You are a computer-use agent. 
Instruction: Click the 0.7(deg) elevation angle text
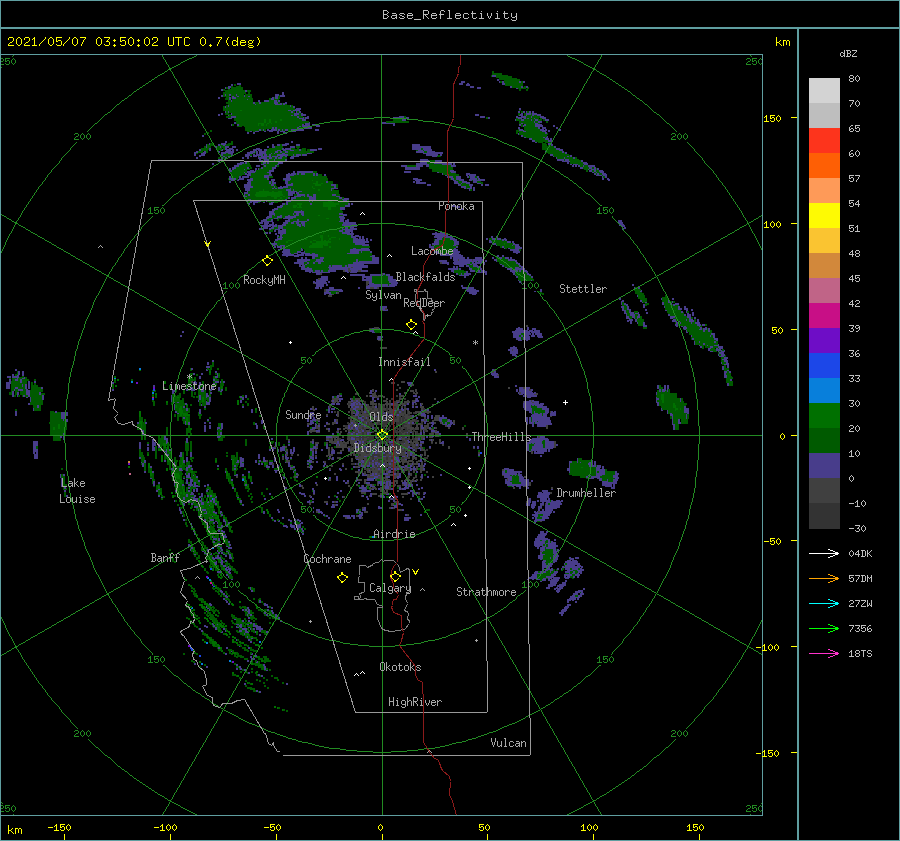[231, 41]
